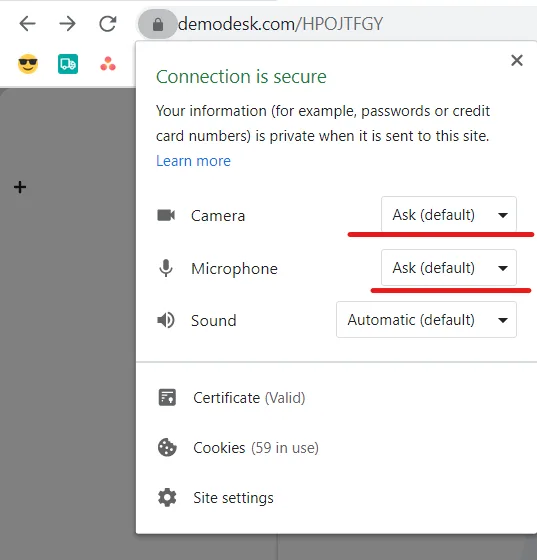This screenshot has width=537, height=560.
Task: Click the camera icon in permissions
Action: tap(166, 215)
